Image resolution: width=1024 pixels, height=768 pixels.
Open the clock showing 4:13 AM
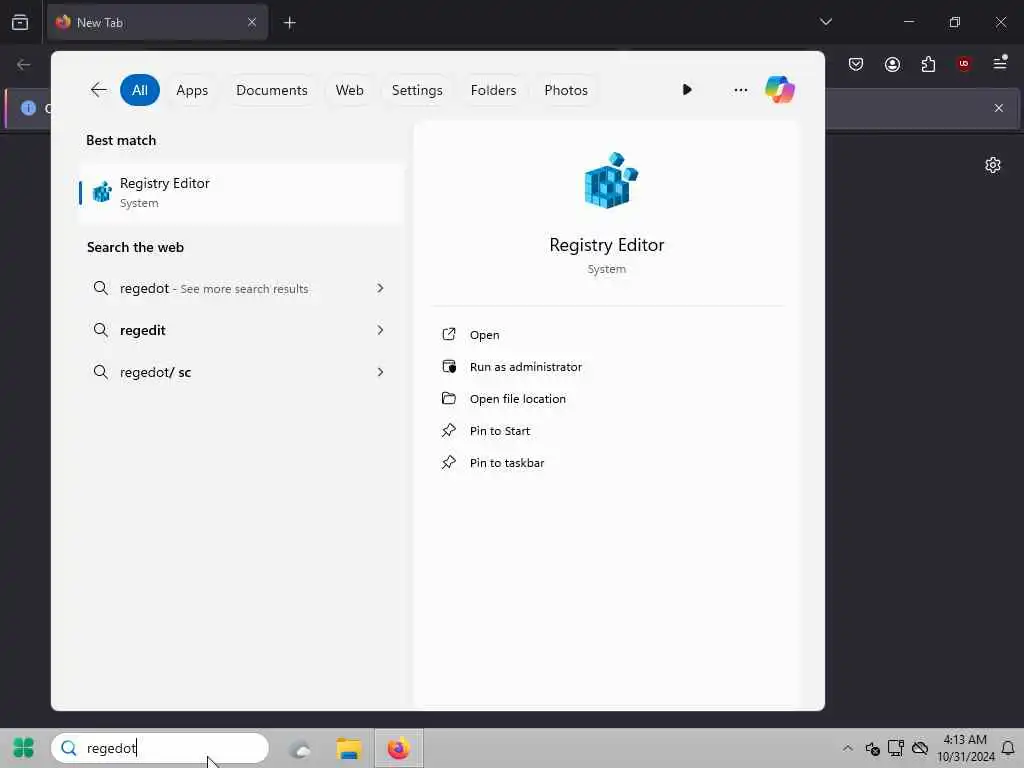(x=965, y=748)
